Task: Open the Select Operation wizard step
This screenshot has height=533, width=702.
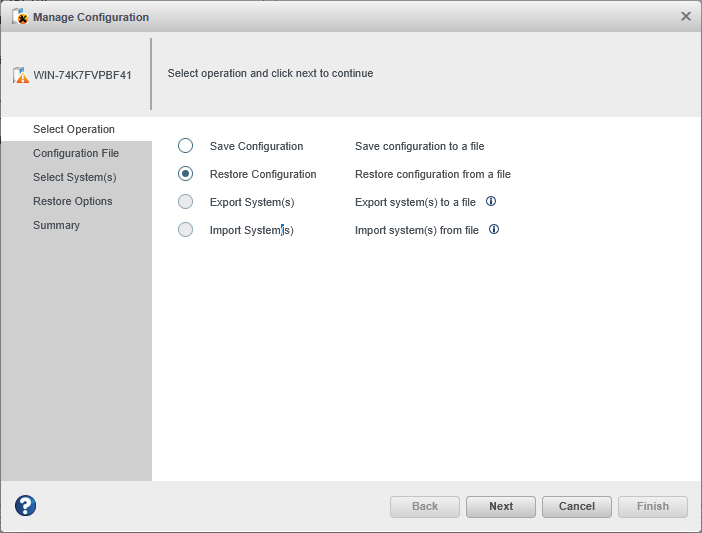Action: [74, 129]
